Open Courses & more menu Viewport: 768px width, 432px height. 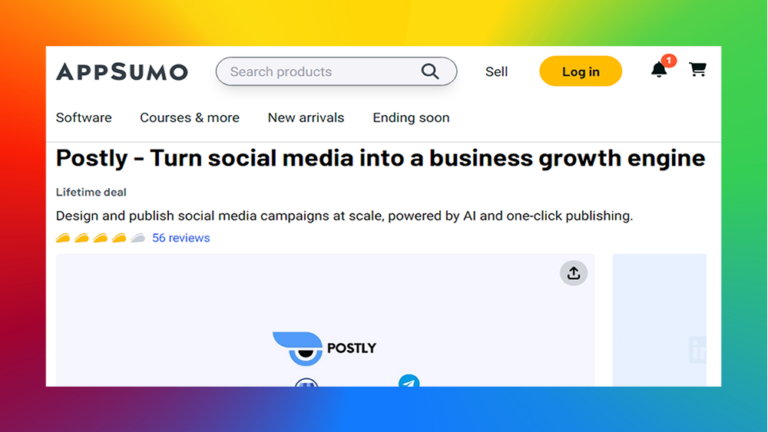[x=190, y=118]
